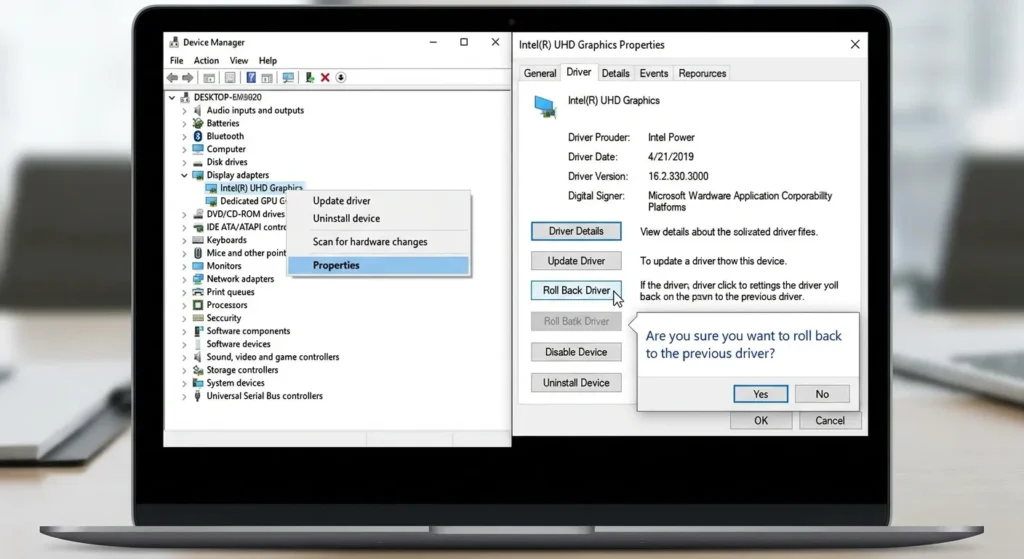Expand the System devices node chevron
The width and height of the screenshot is (1024, 559).
(184, 383)
